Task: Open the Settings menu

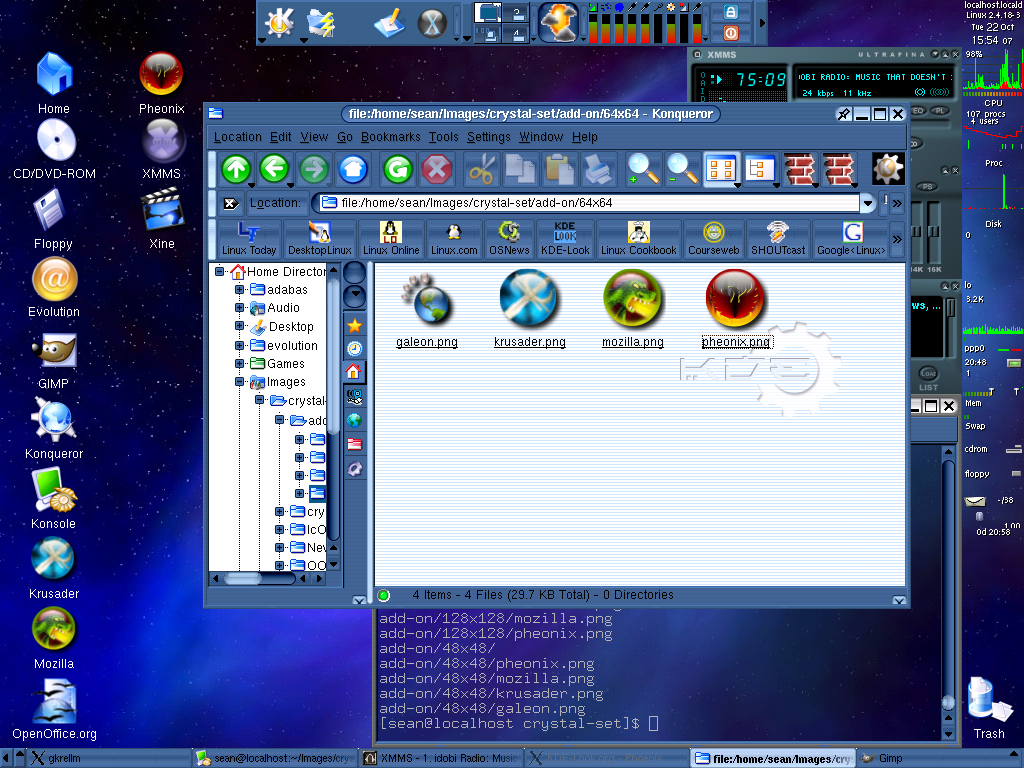Action: 488,137
